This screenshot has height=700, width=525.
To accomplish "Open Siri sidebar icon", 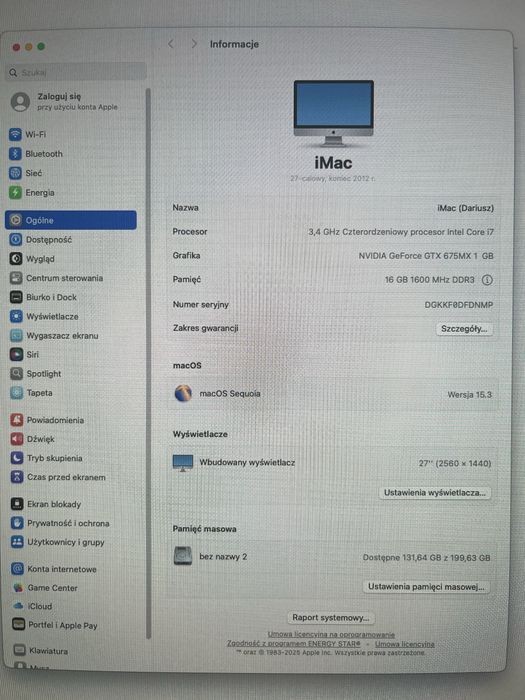I will click(17, 354).
